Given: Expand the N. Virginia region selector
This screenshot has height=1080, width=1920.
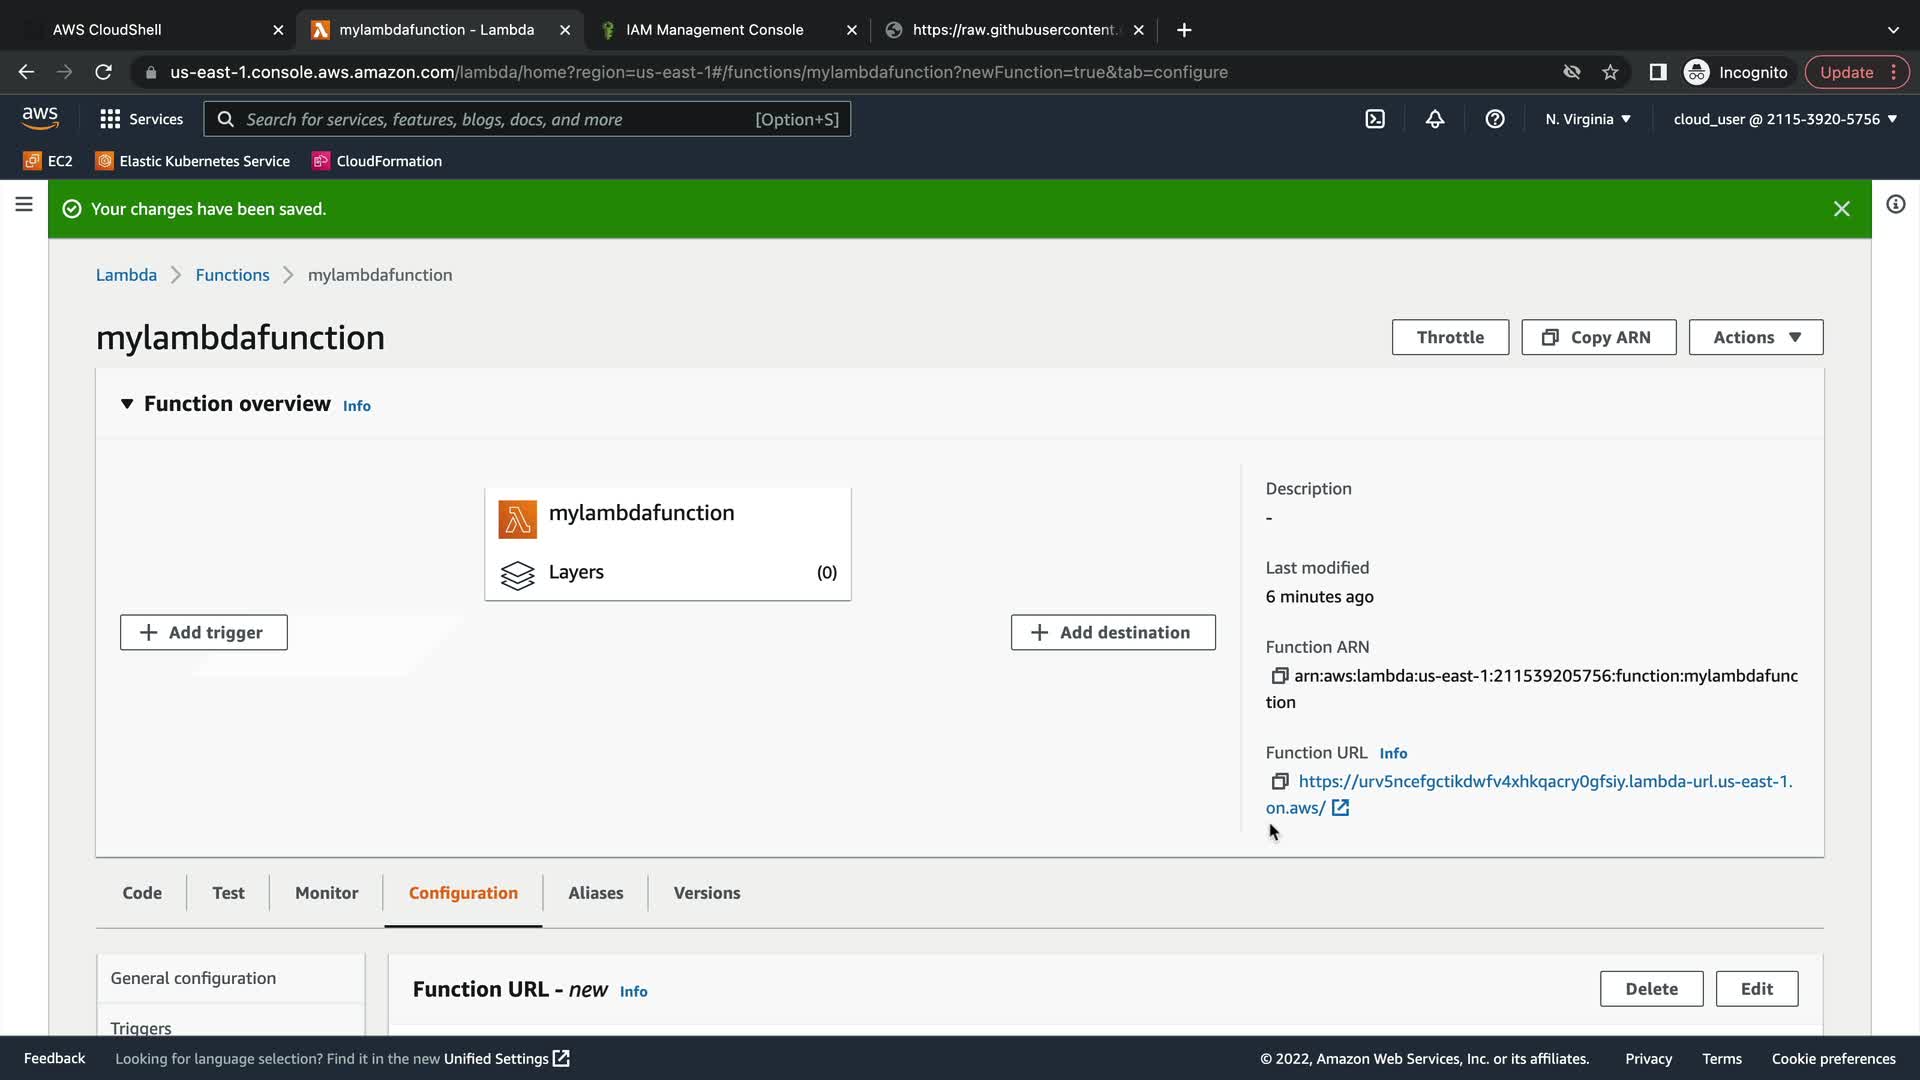Looking at the screenshot, I should pos(1587,119).
